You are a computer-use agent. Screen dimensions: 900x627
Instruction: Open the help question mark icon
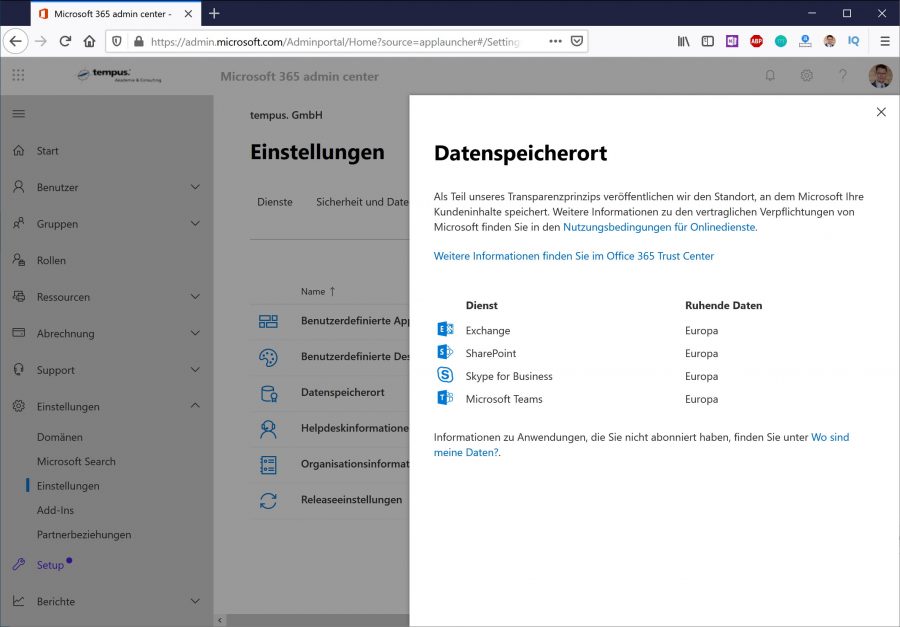(x=843, y=75)
